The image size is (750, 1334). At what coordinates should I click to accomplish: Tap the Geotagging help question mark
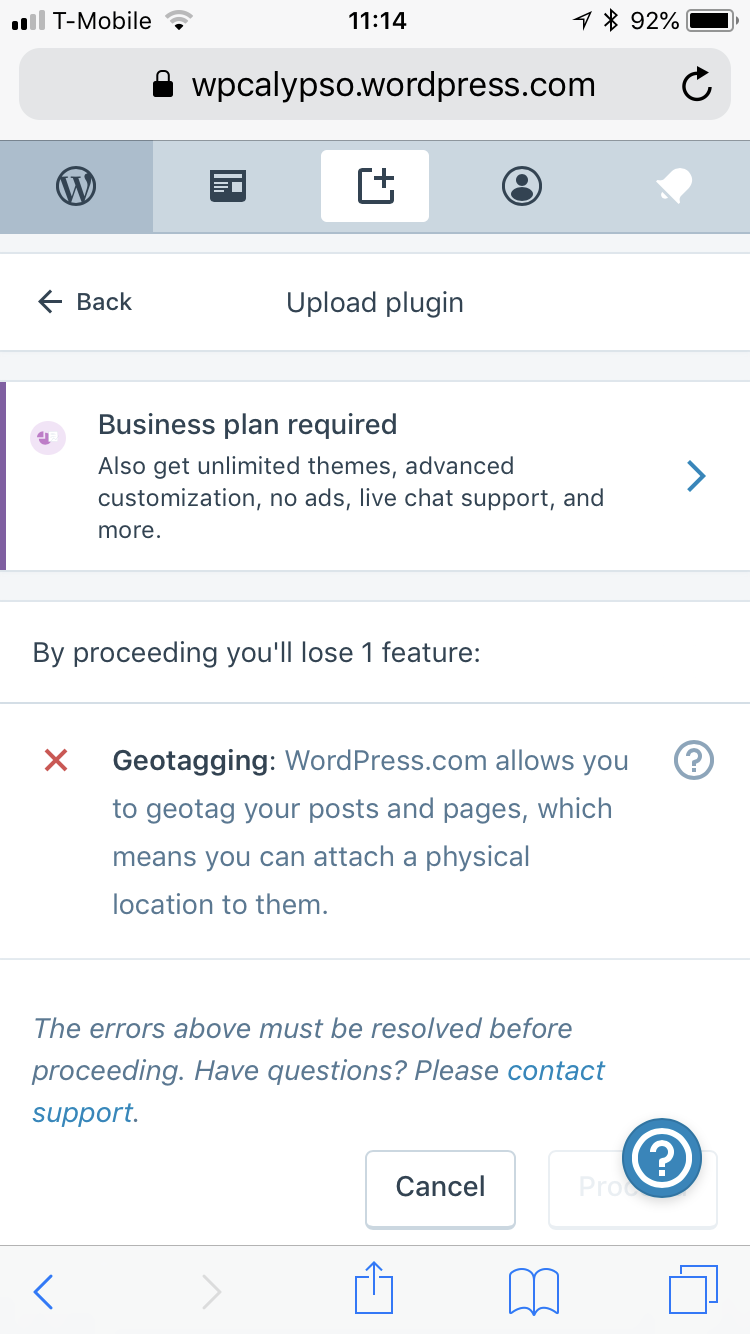[x=694, y=761]
